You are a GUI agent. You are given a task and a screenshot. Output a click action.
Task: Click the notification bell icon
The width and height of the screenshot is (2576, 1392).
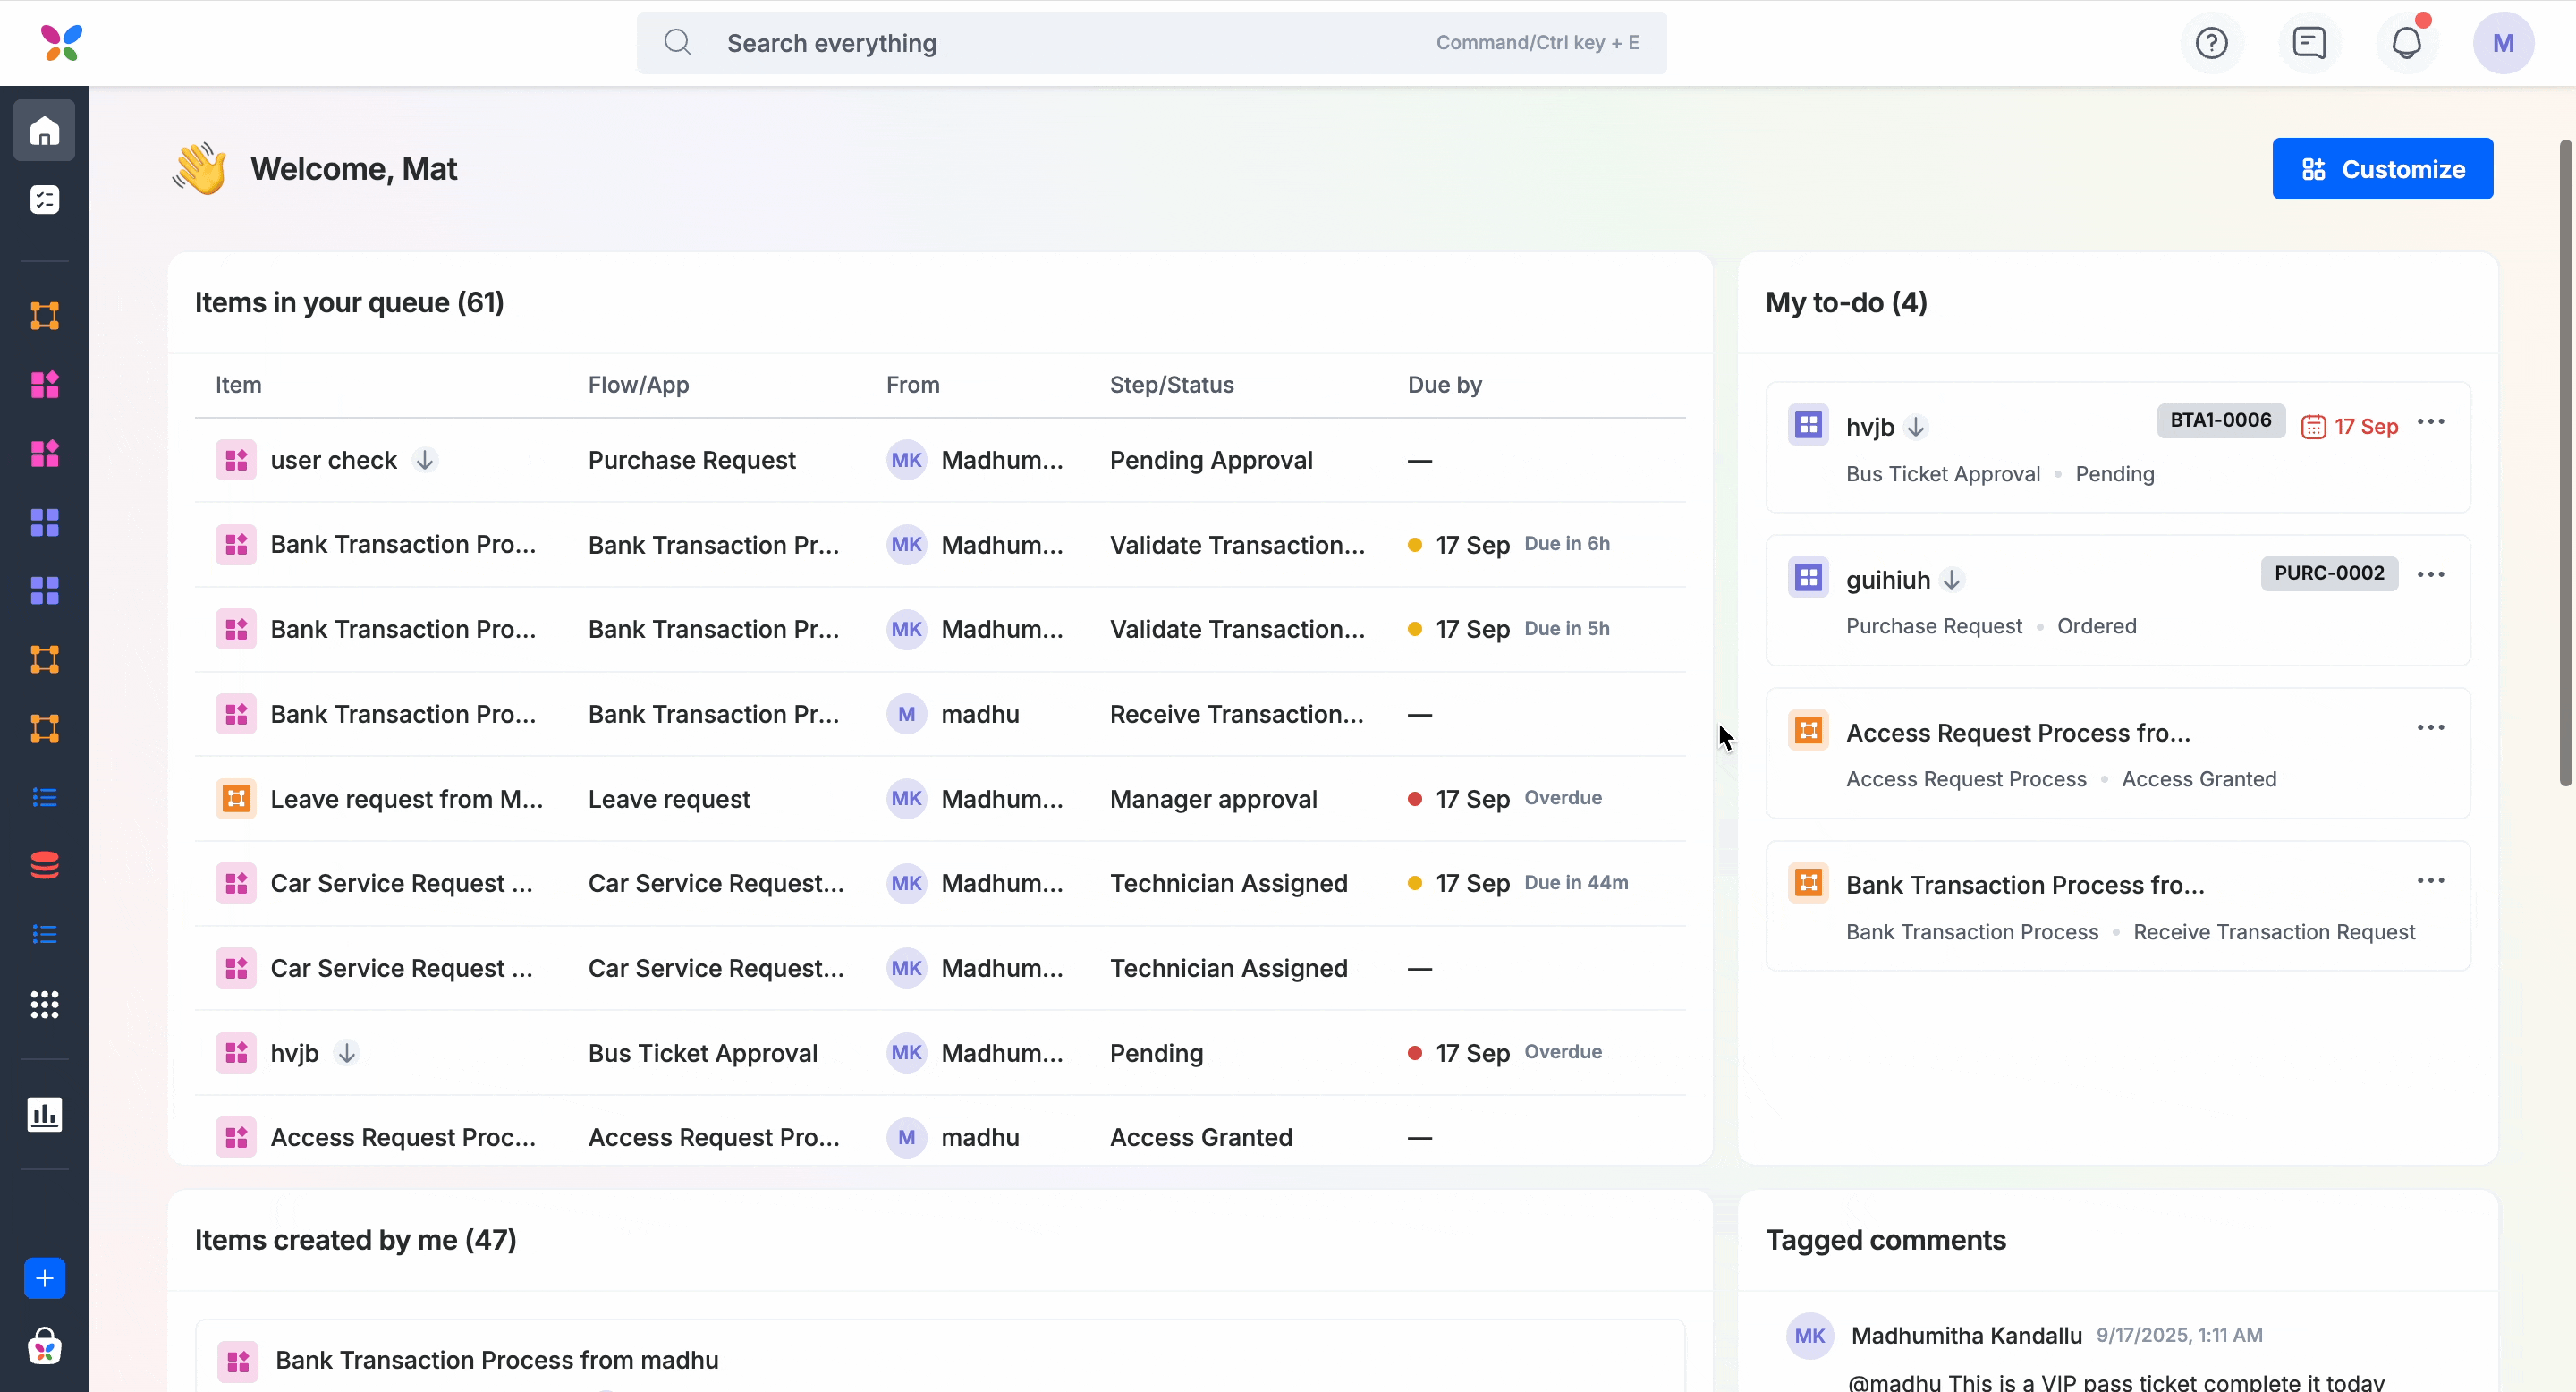click(2406, 43)
